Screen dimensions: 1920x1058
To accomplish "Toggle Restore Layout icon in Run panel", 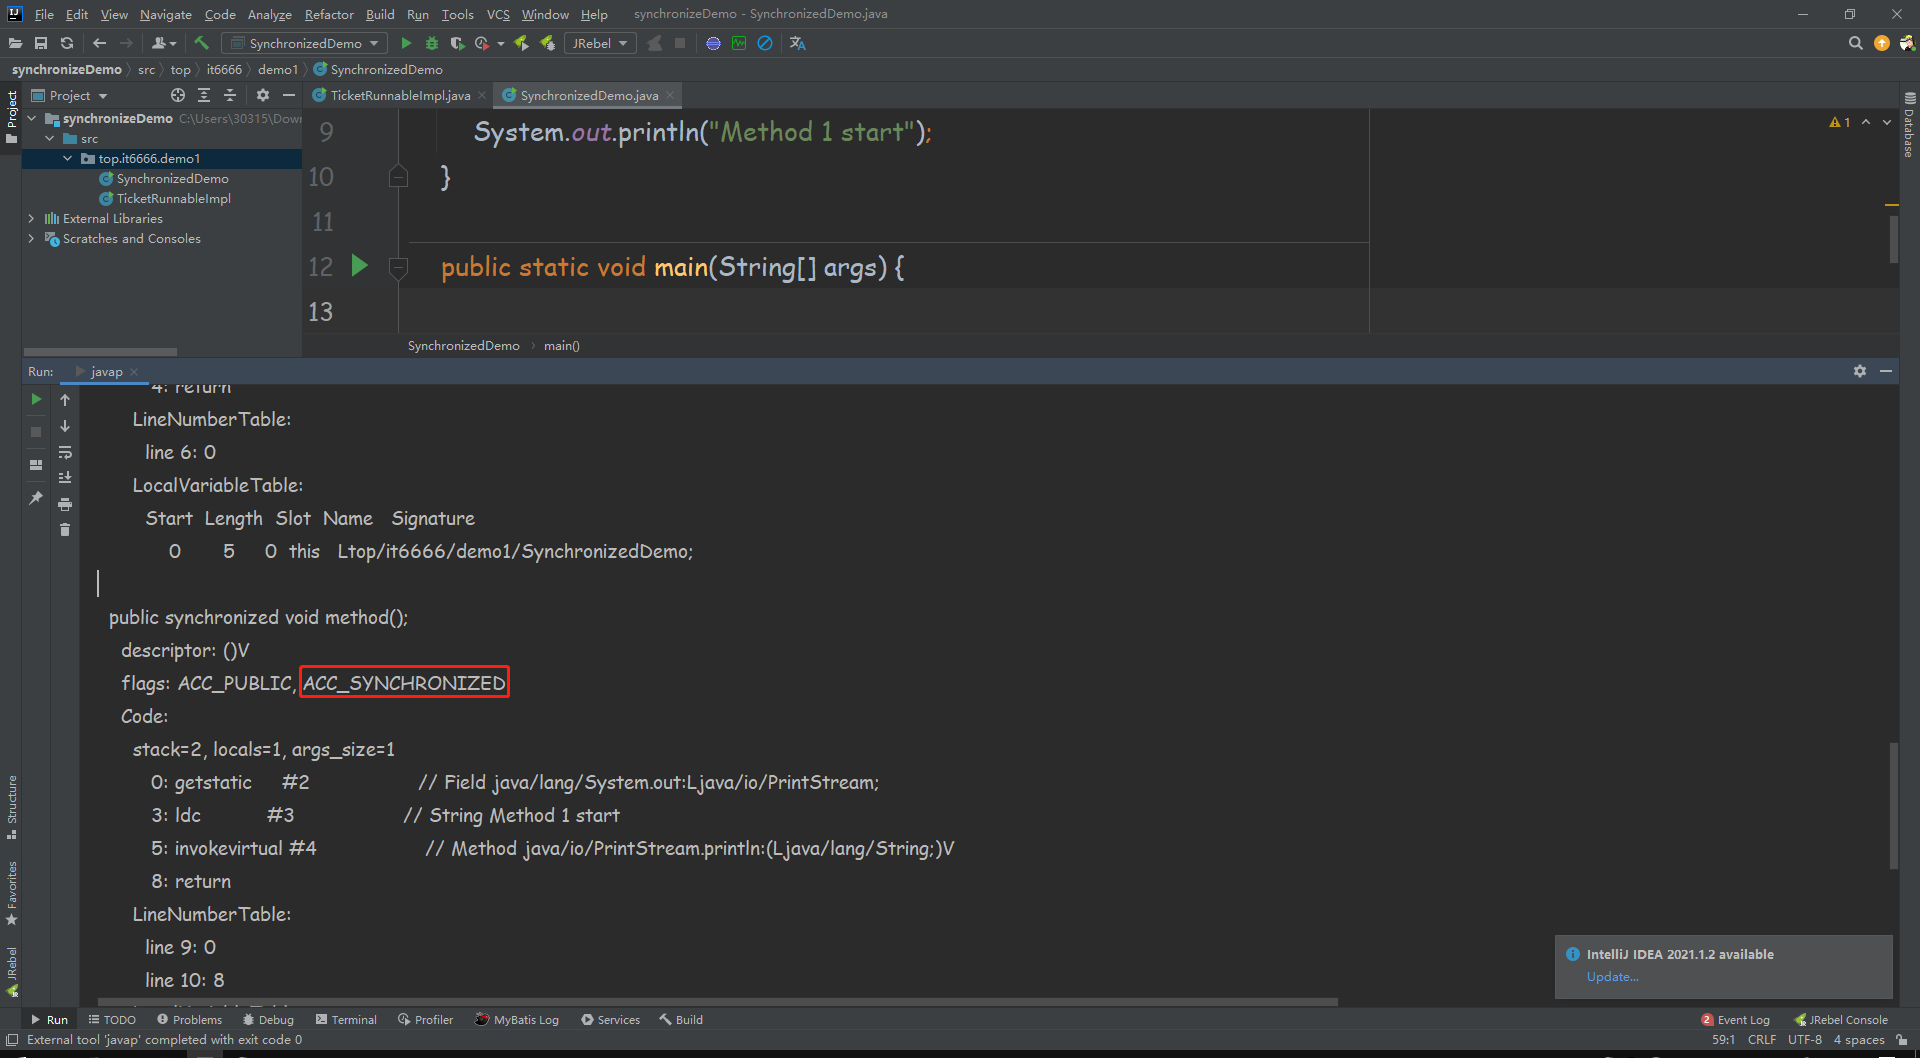I will [x=36, y=465].
